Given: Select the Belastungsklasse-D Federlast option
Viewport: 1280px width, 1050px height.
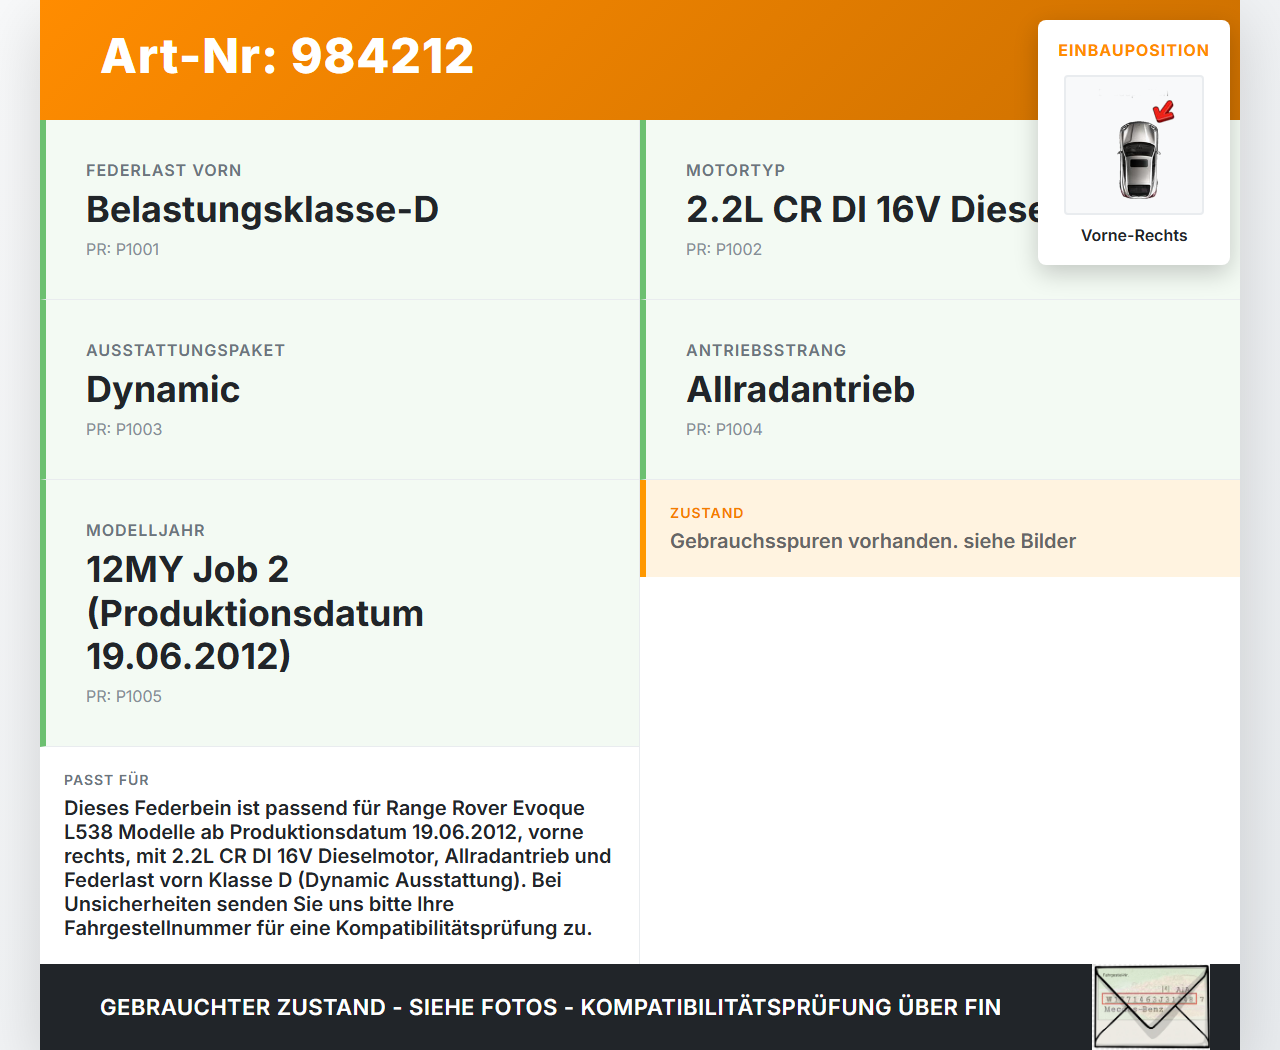Looking at the screenshot, I should tap(262, 210).
